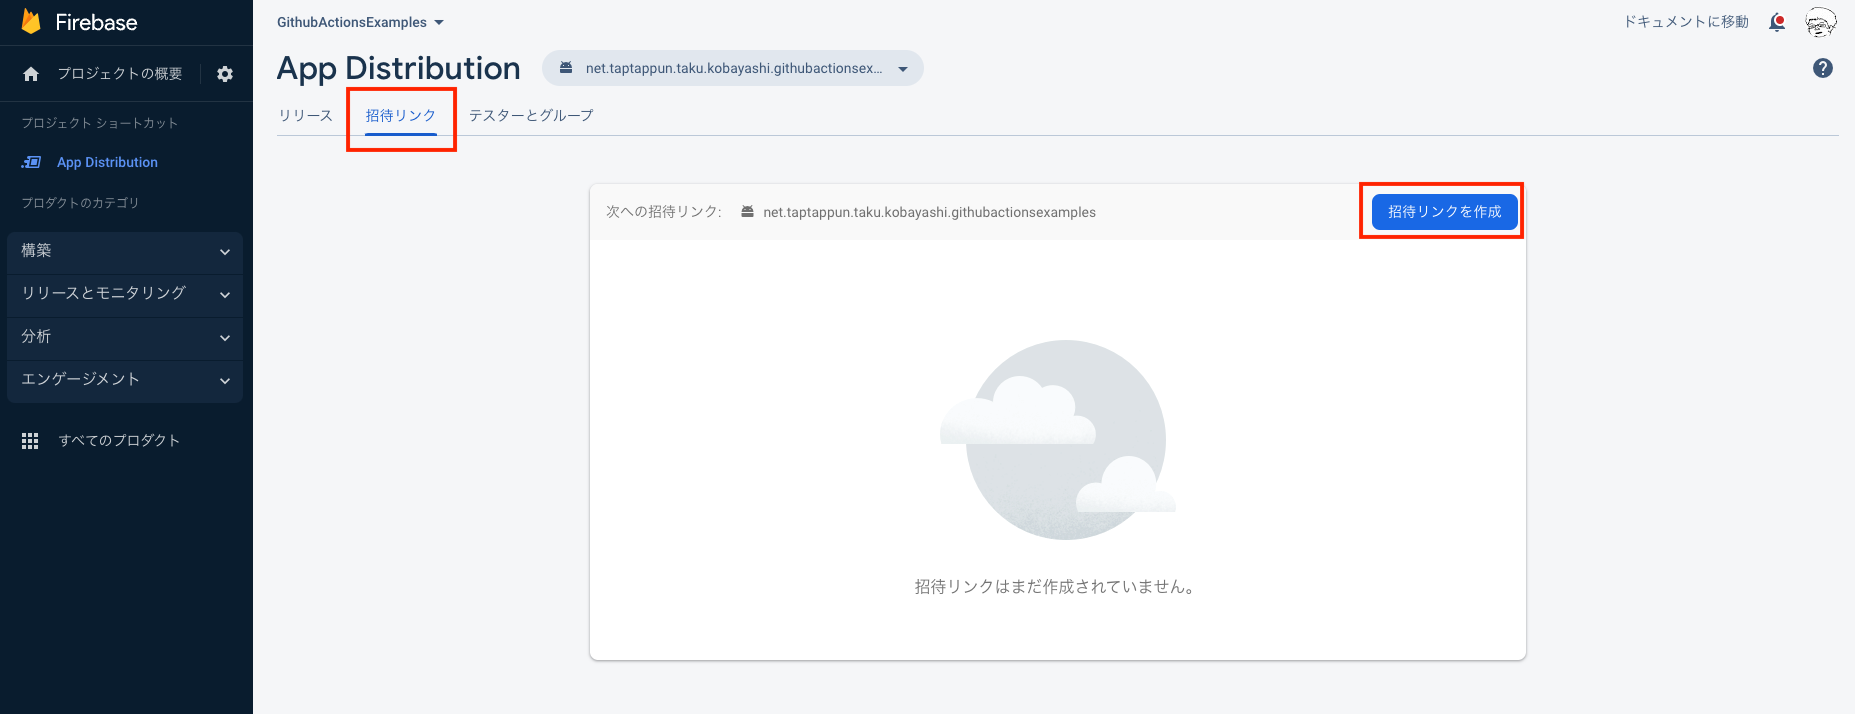Screen dimensions: 1855x714
Task: Open project settings gear icon
Action: click(x=225, y=74)
